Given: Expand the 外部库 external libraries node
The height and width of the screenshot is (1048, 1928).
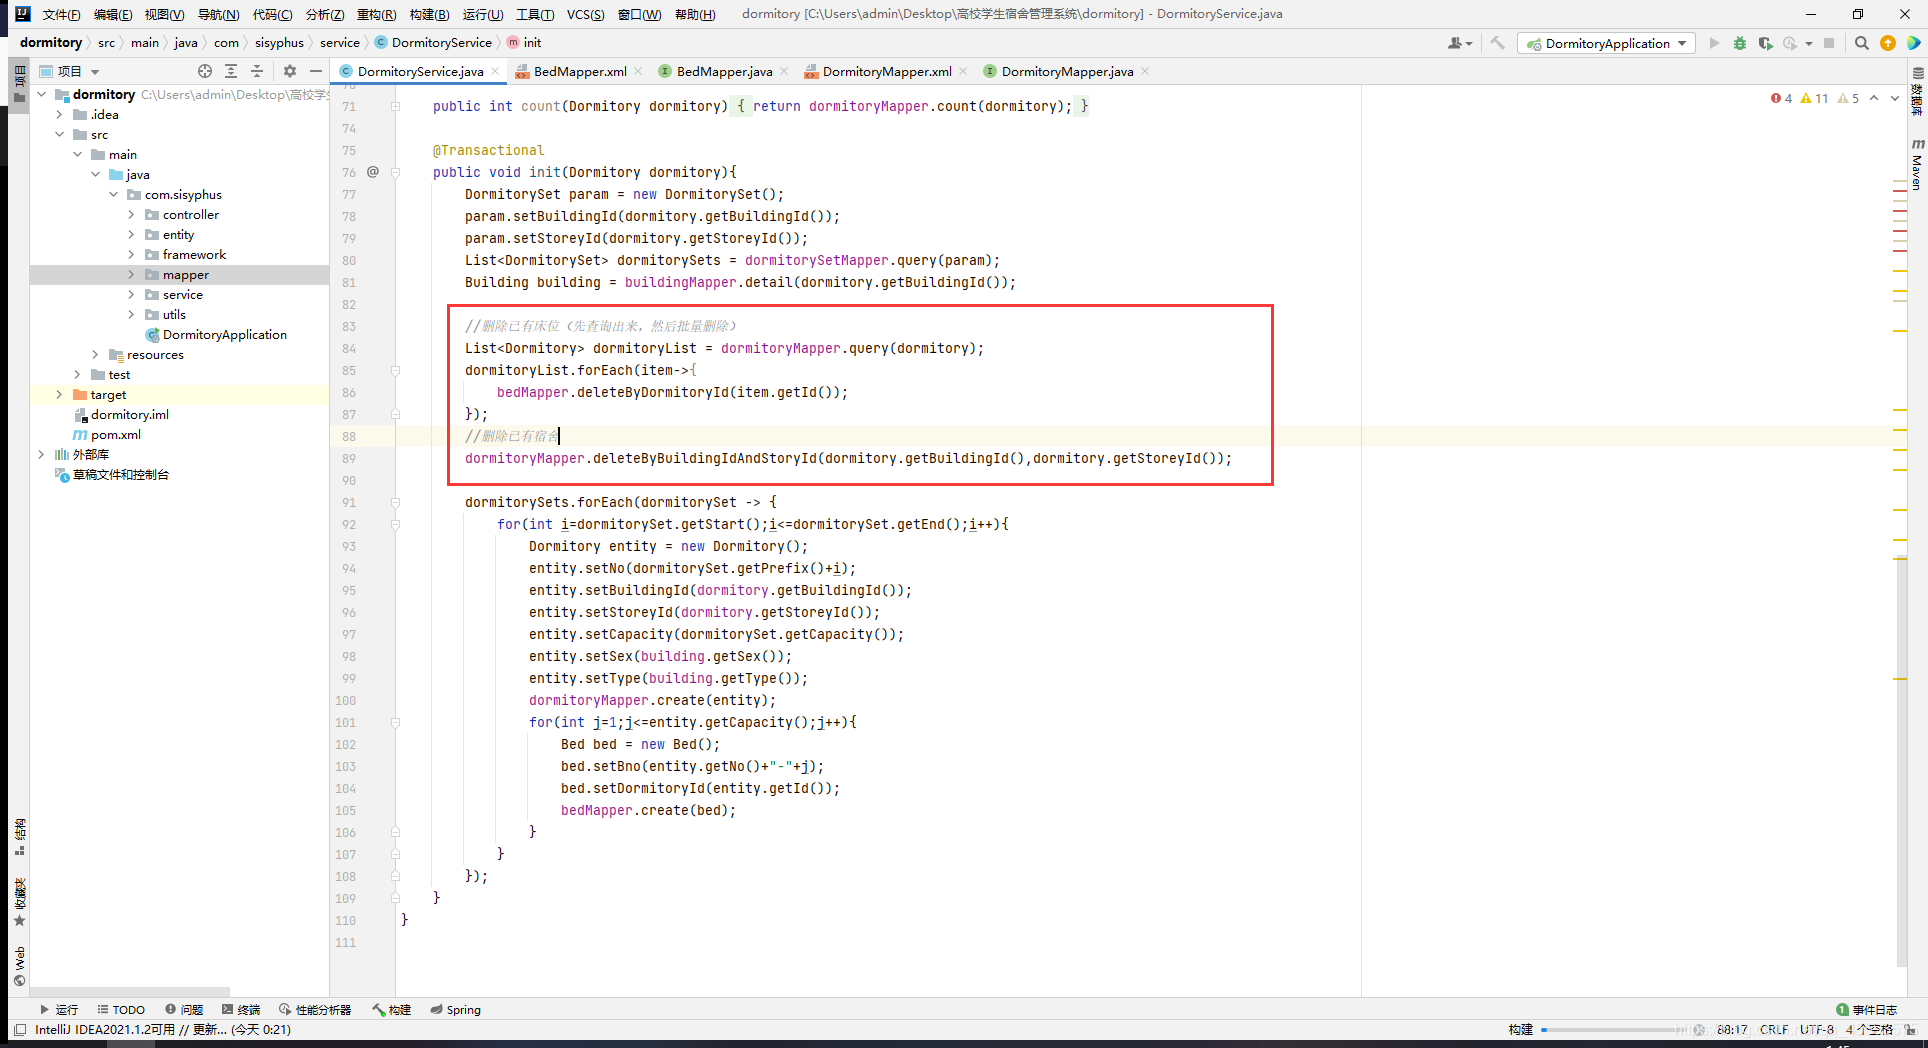Looking at the screenshot, I should pyautogui.click(x=41, y=454).
